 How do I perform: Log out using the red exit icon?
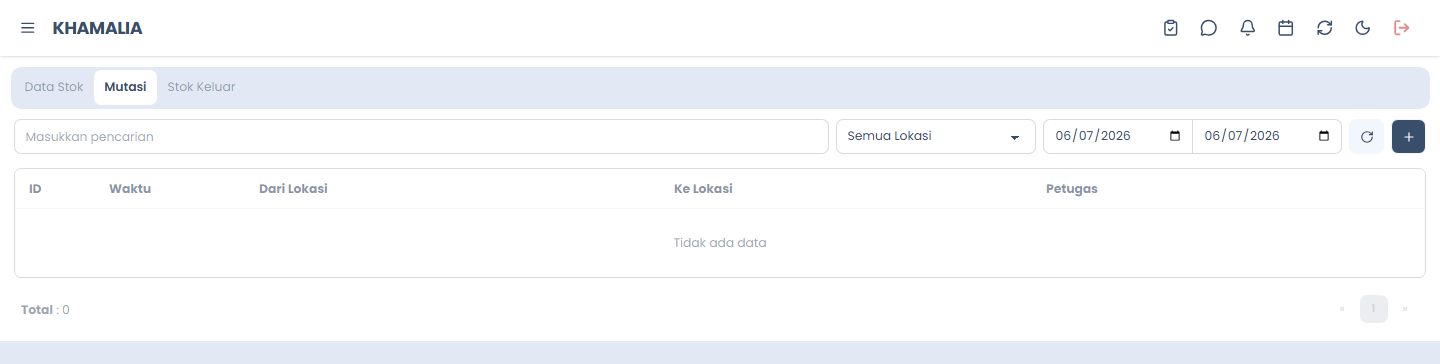[x=1401, y=28]
